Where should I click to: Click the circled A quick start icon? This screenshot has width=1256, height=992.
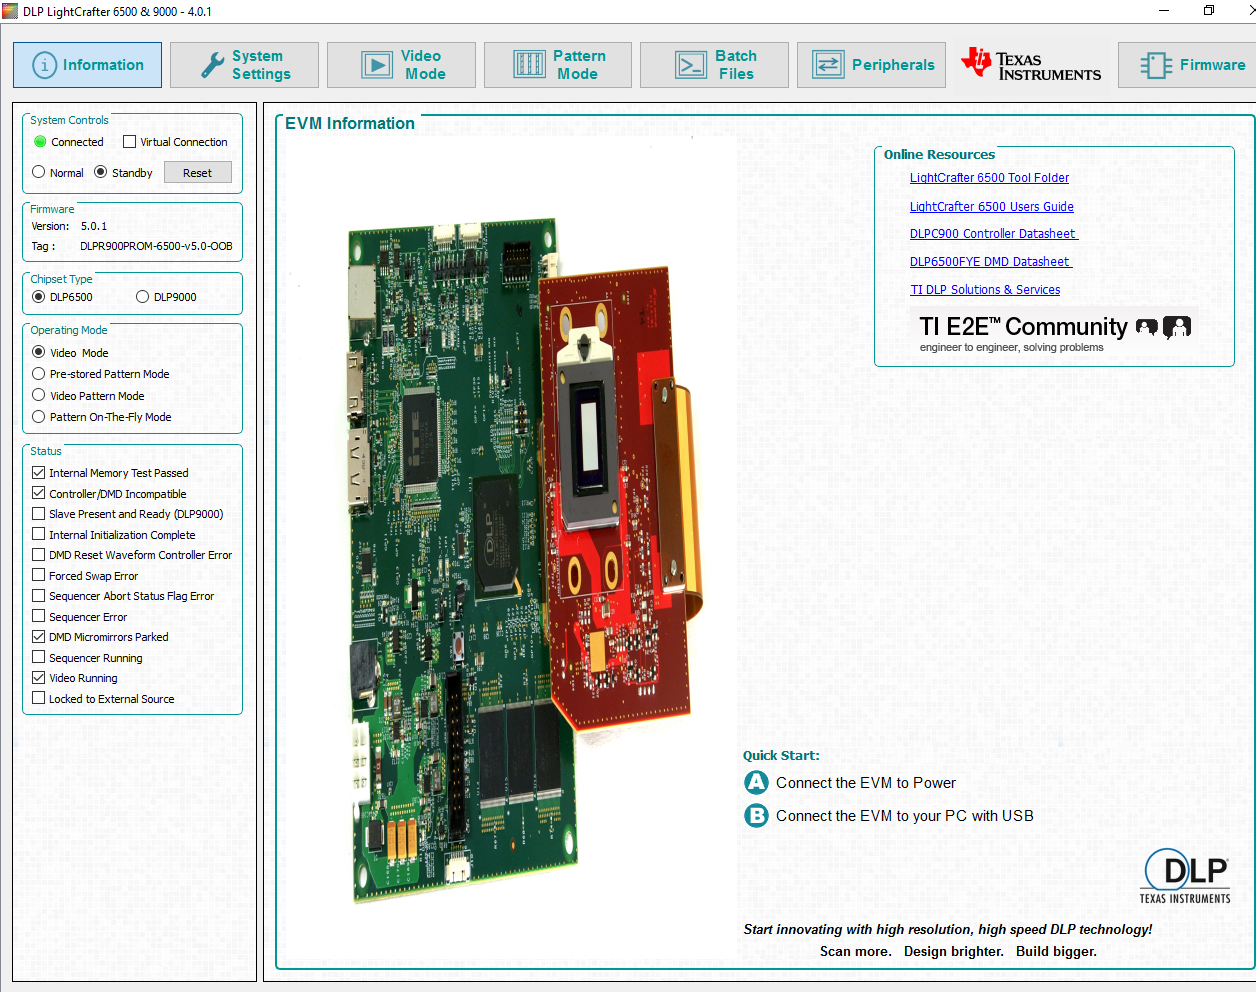tap(756, 782)
